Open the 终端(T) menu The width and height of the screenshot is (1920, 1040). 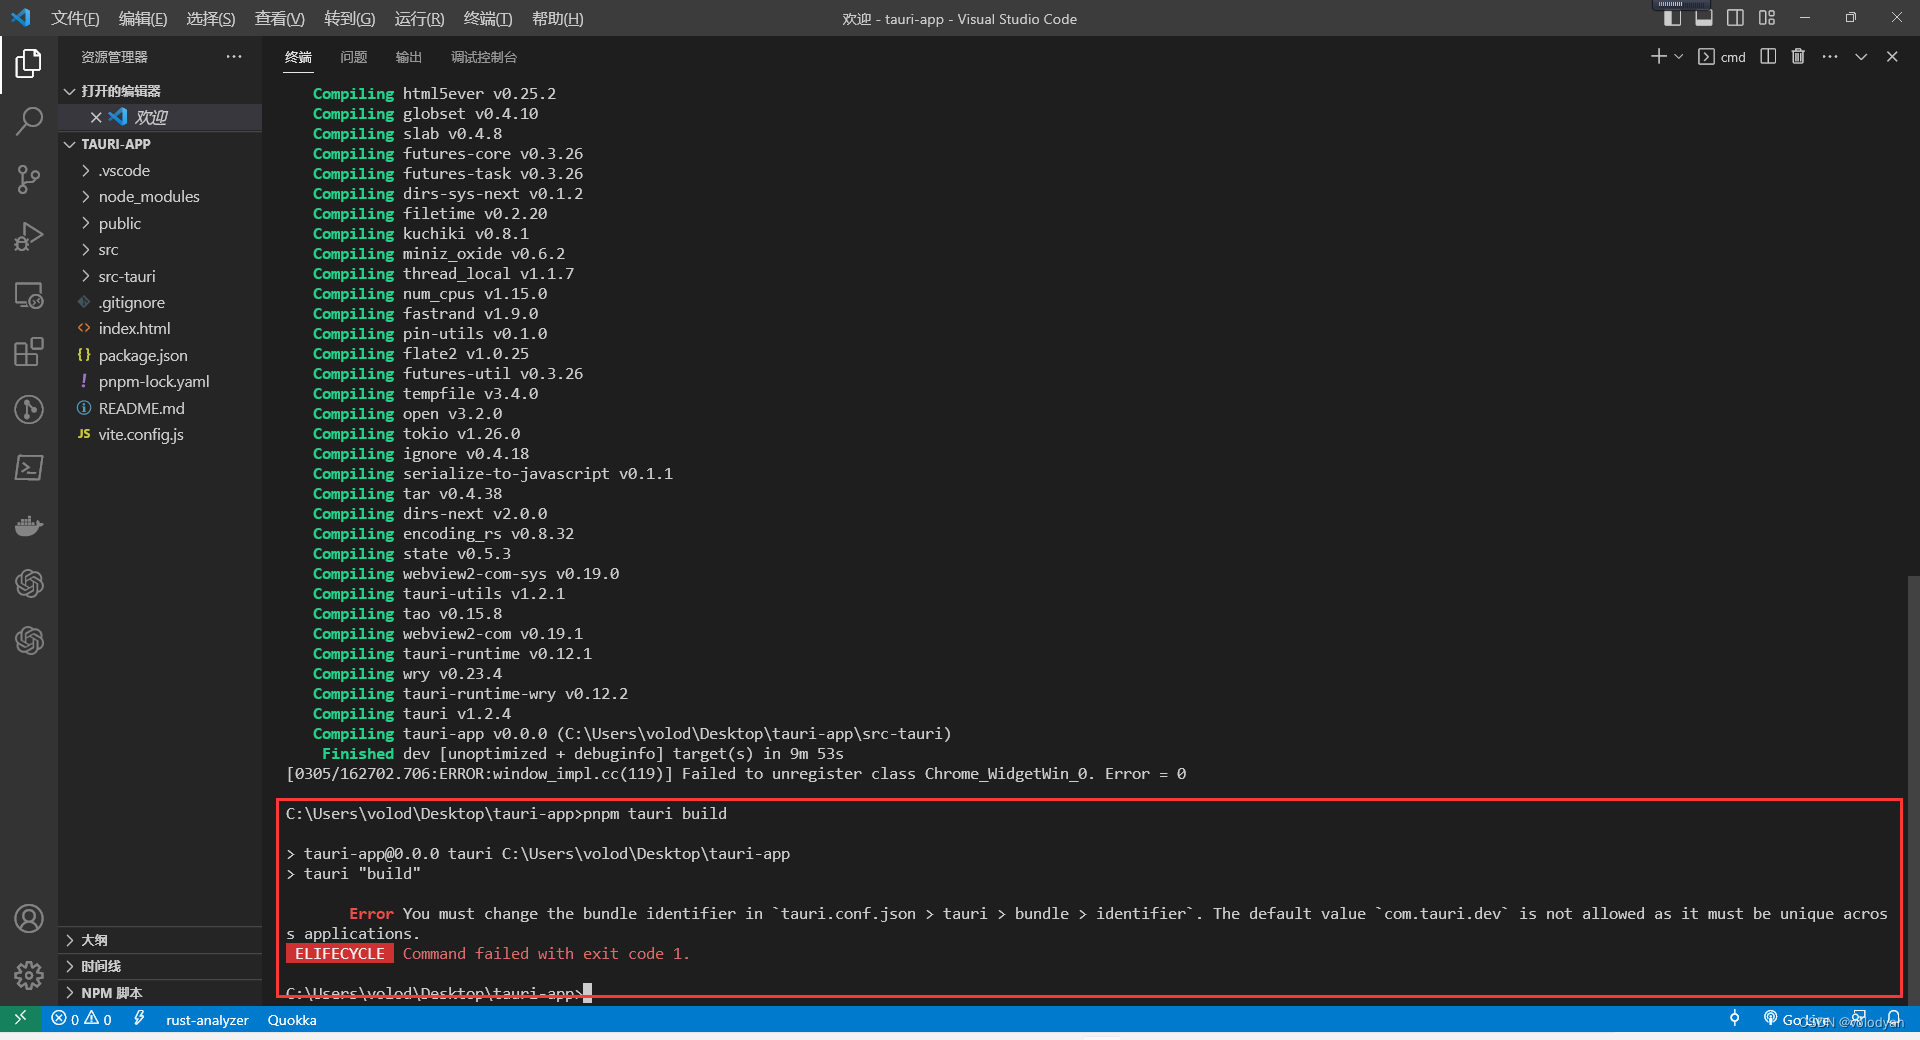pos(488,18)
